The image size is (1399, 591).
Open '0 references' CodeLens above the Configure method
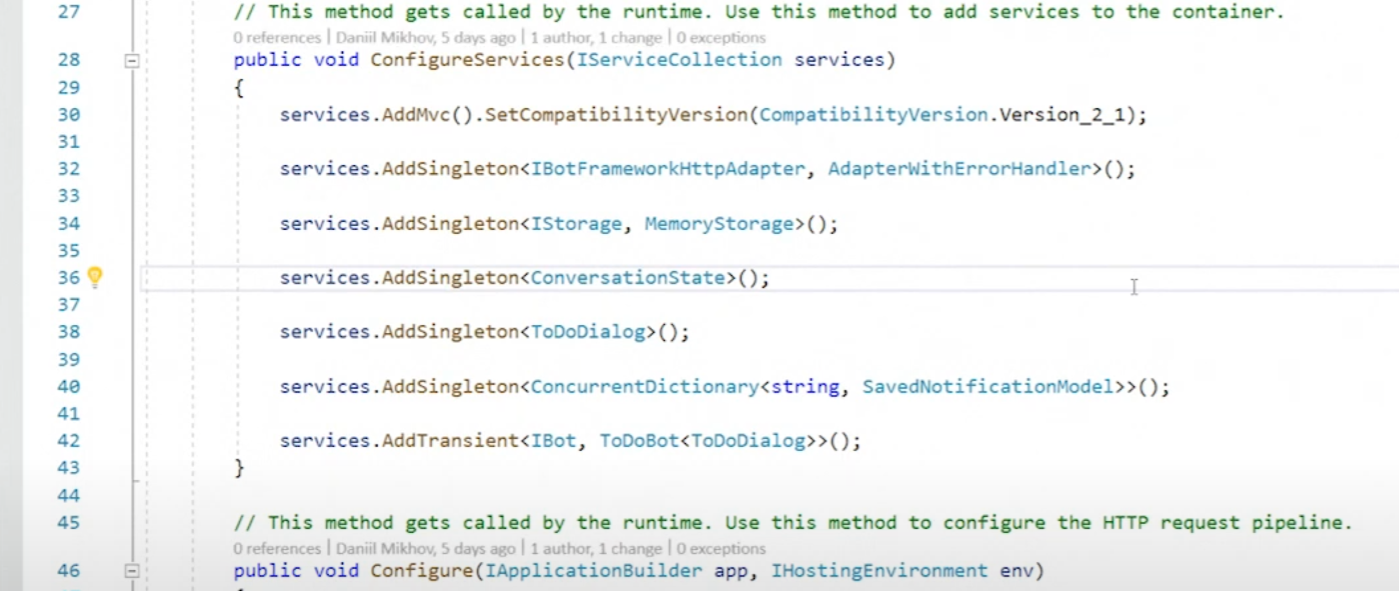pyautogui.click(x=276, y=548)
